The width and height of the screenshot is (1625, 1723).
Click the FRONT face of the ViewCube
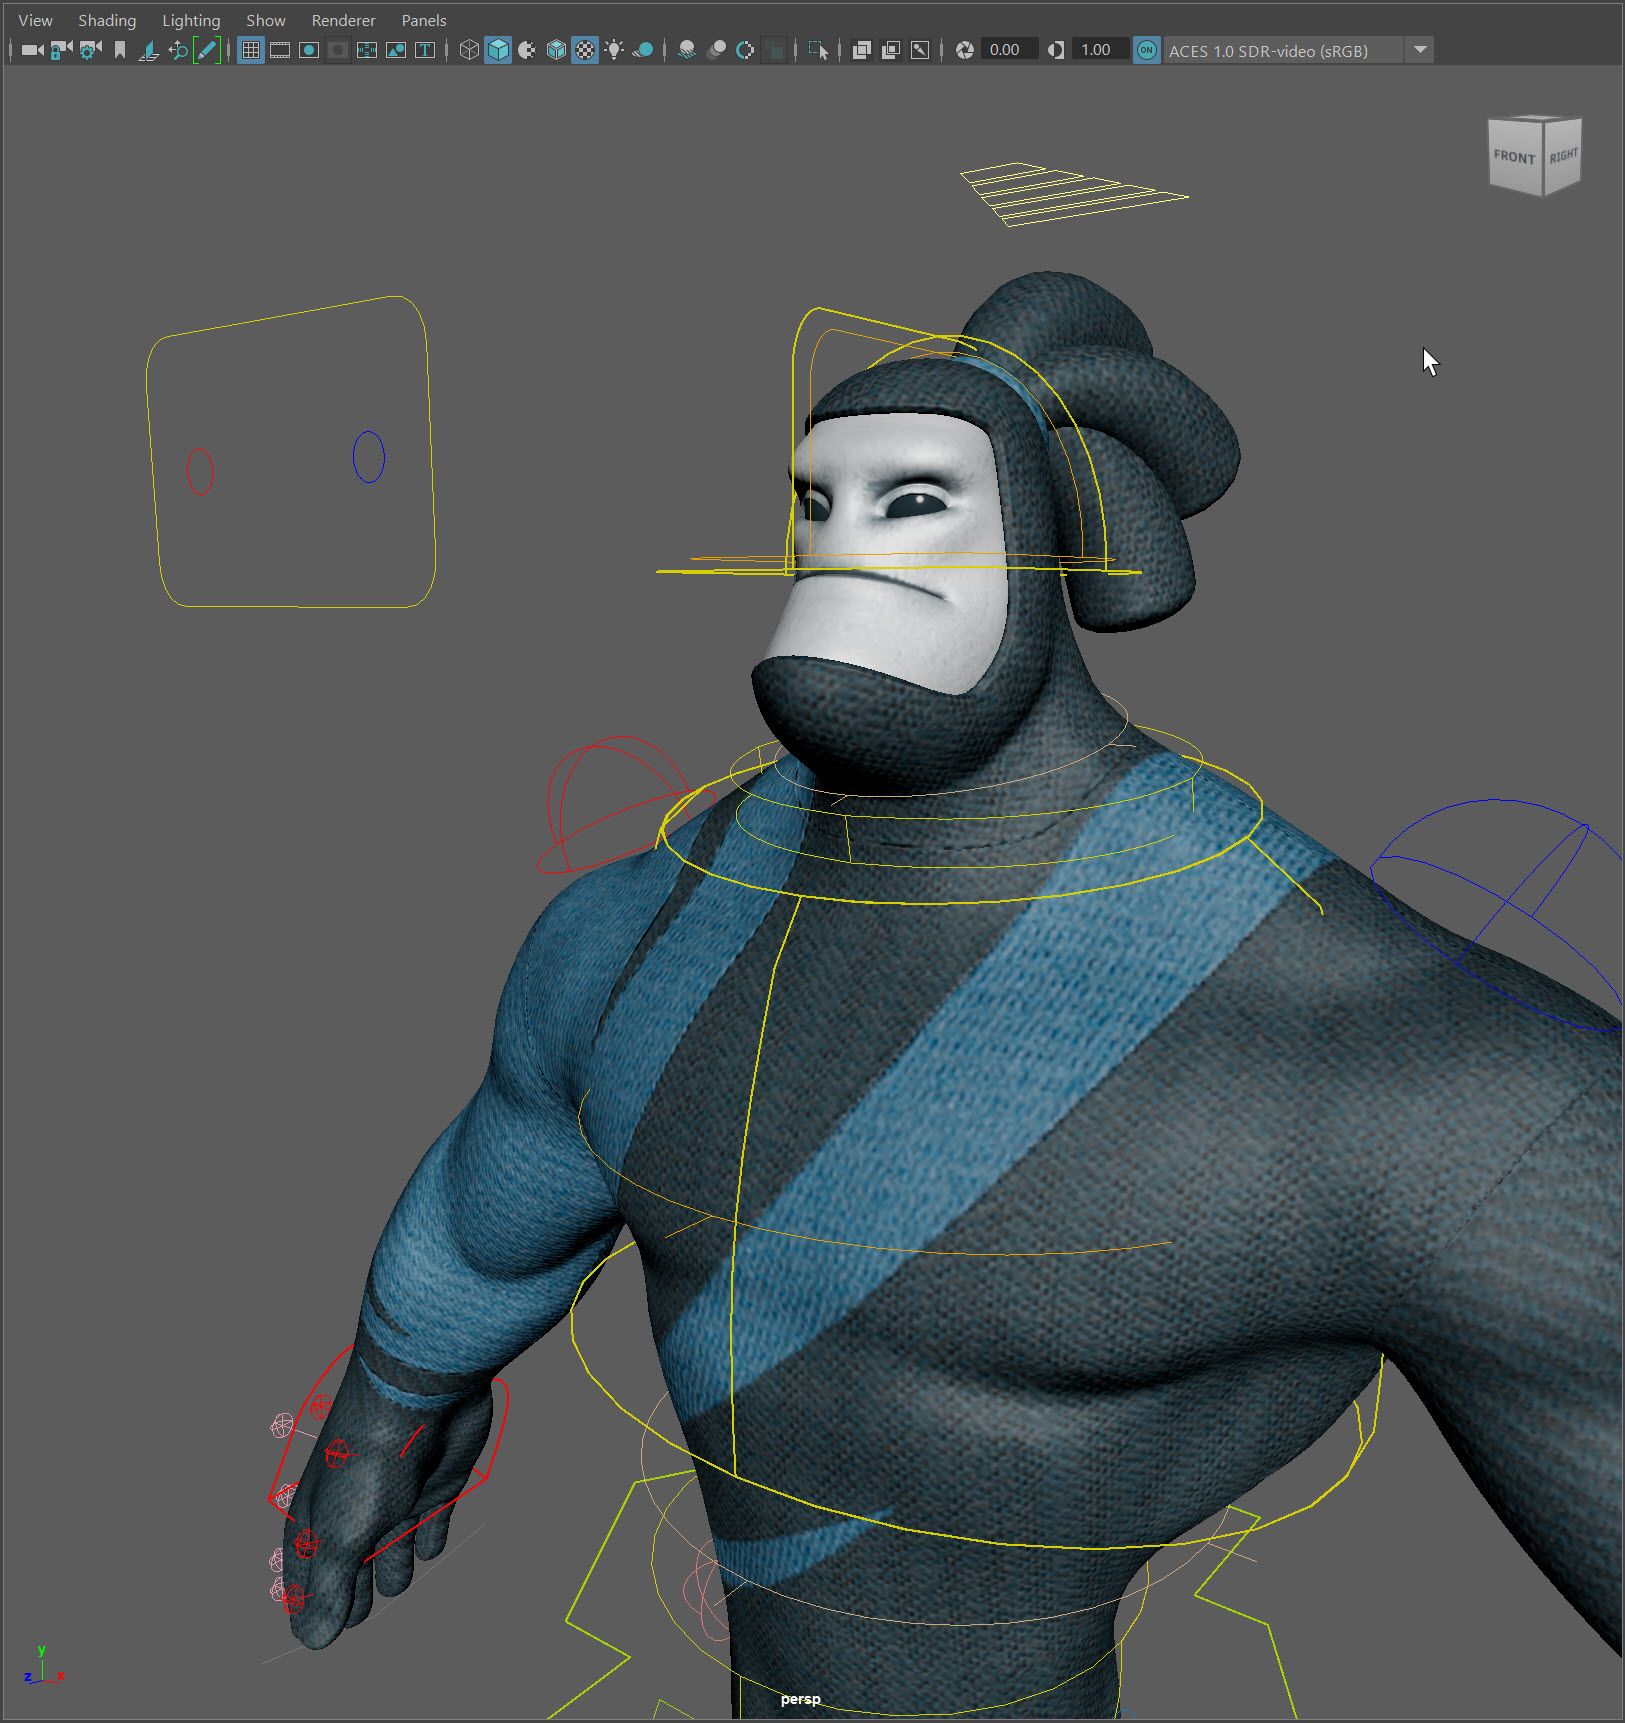(1514, 157)
